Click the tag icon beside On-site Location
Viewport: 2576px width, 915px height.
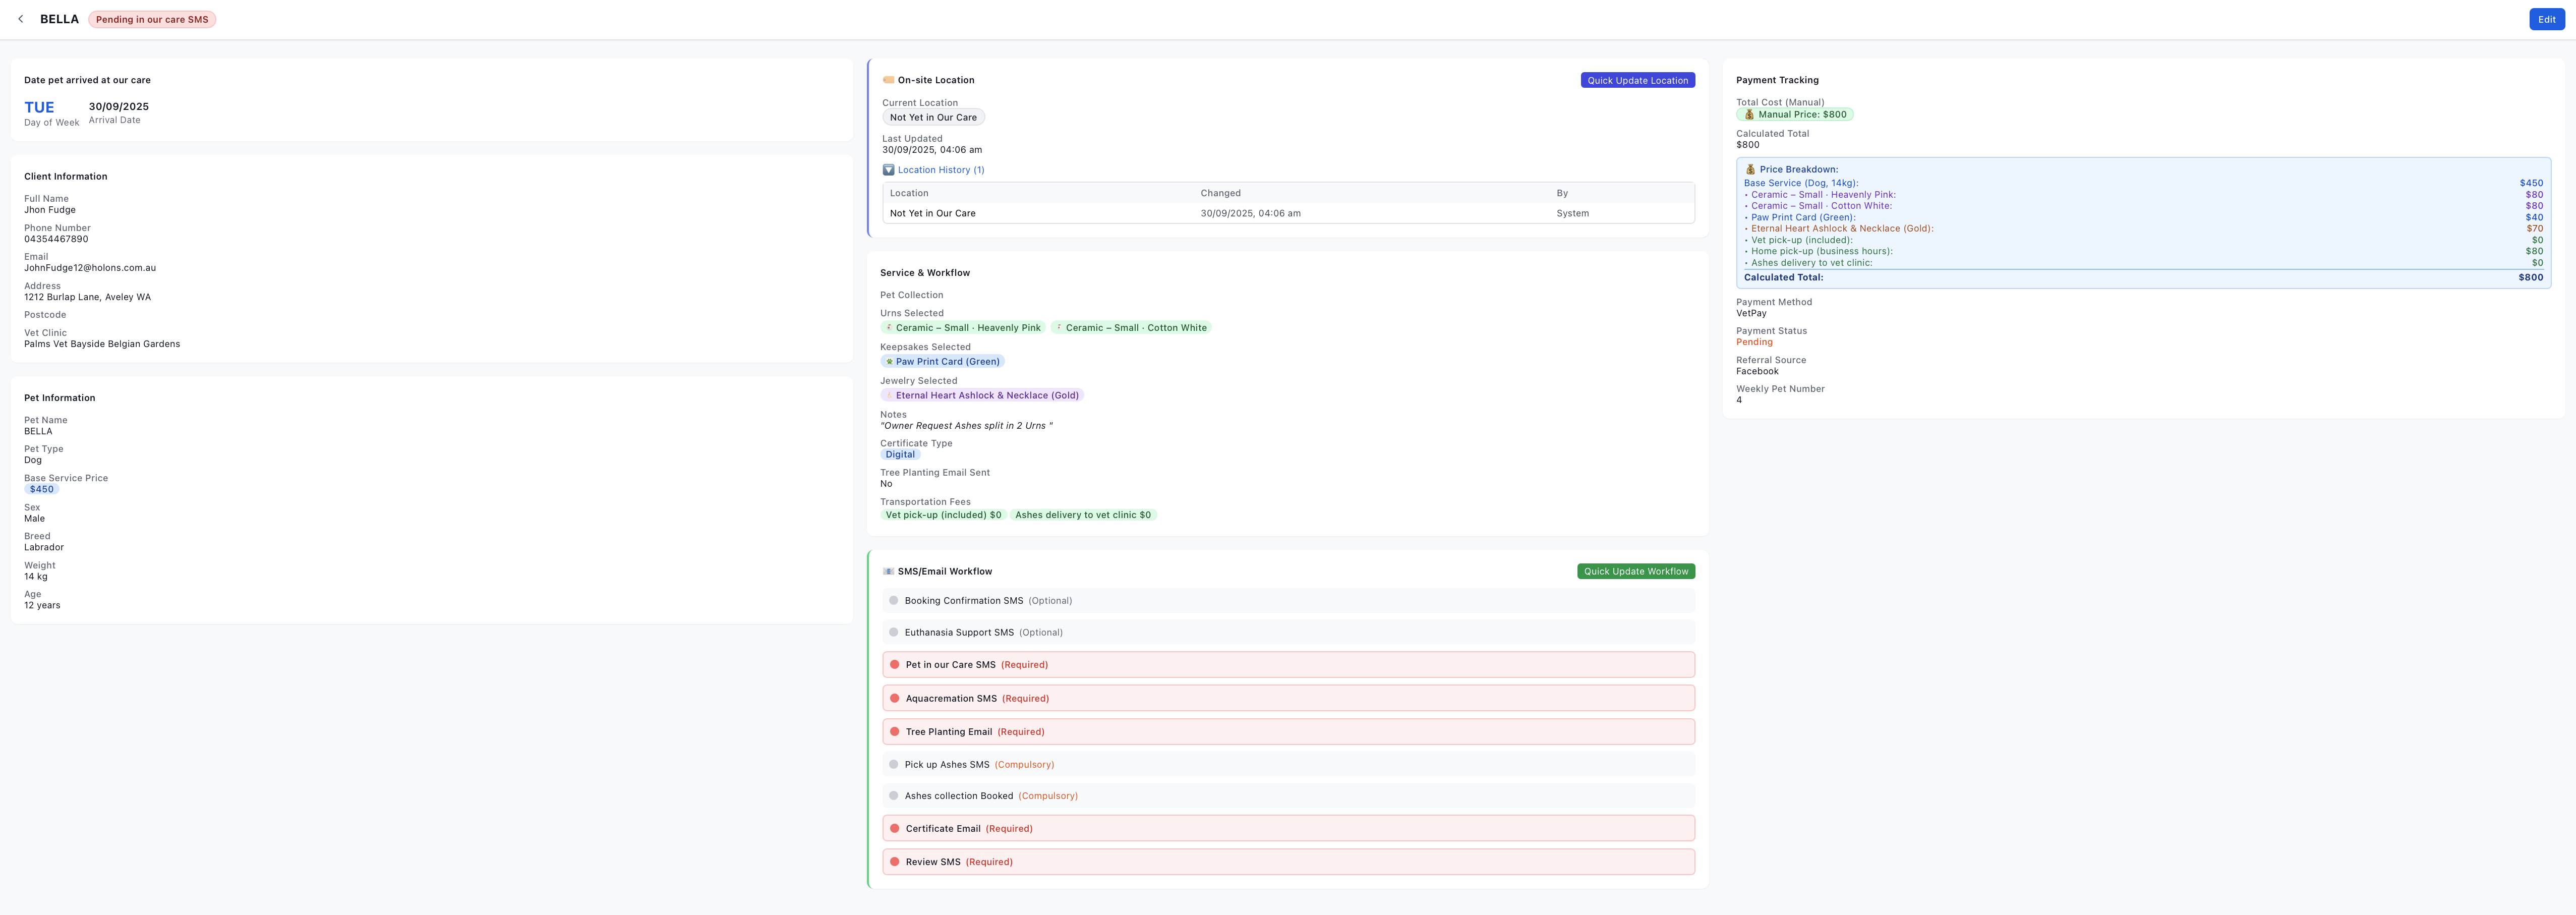point(888,80)
